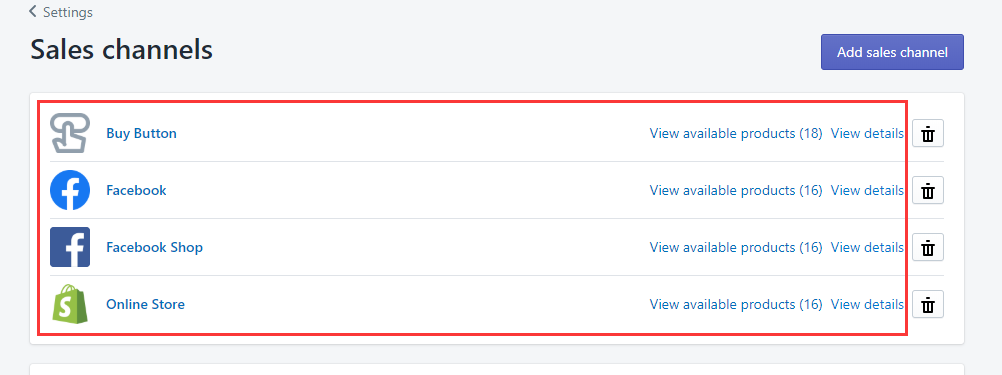View details of Online Store channel

click(867, 304)
